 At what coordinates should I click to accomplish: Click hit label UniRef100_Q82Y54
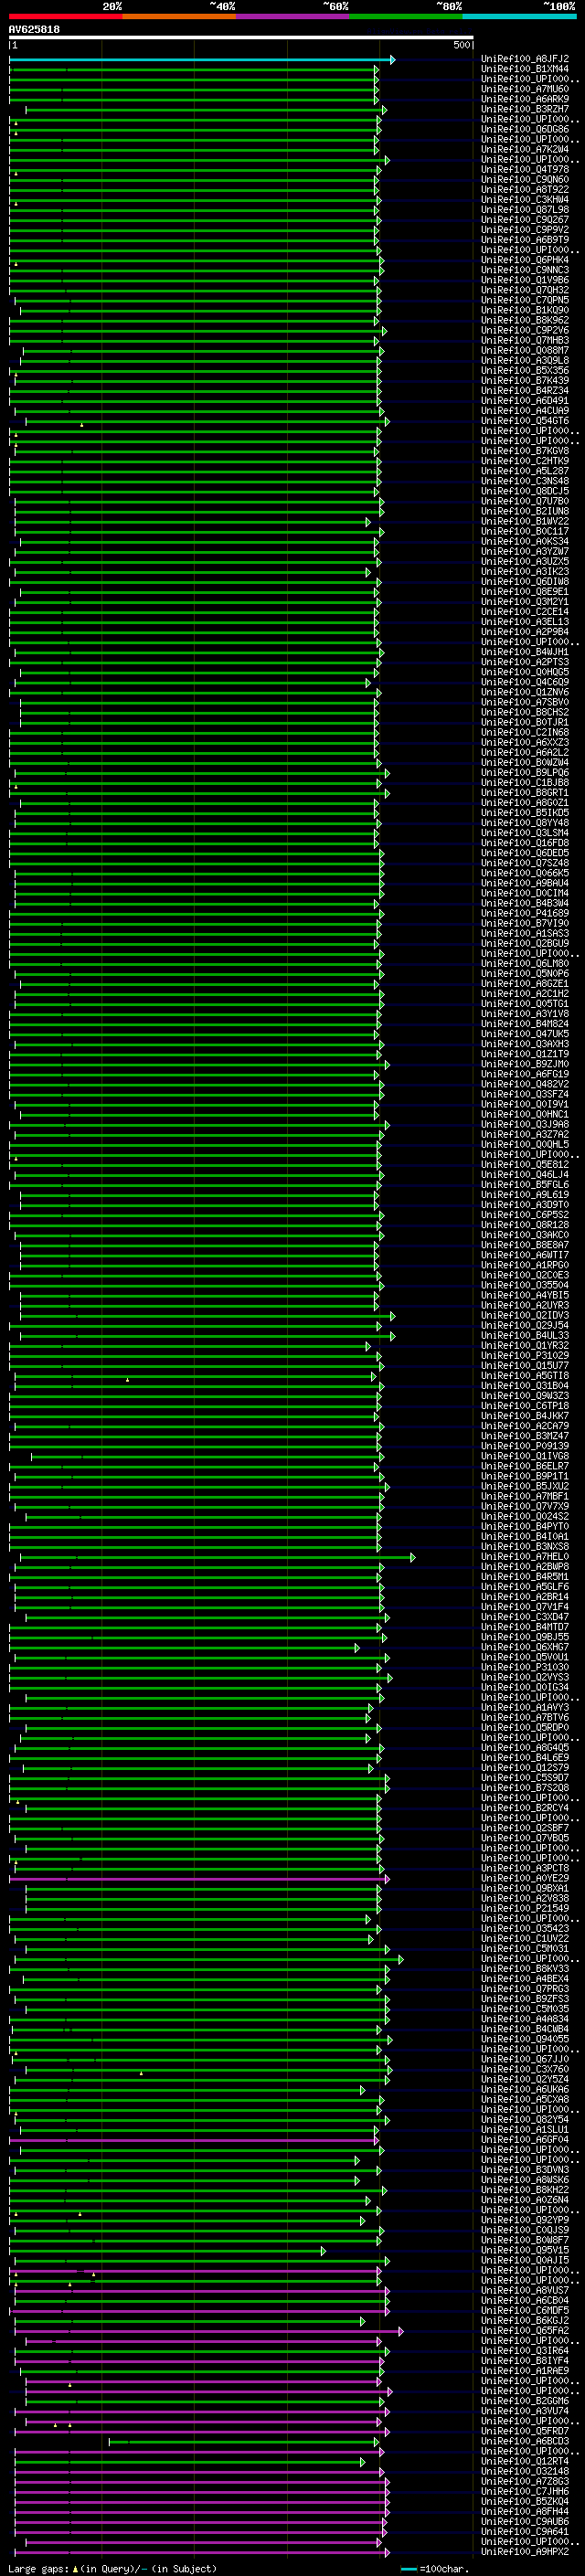[x=525, y=2119]
